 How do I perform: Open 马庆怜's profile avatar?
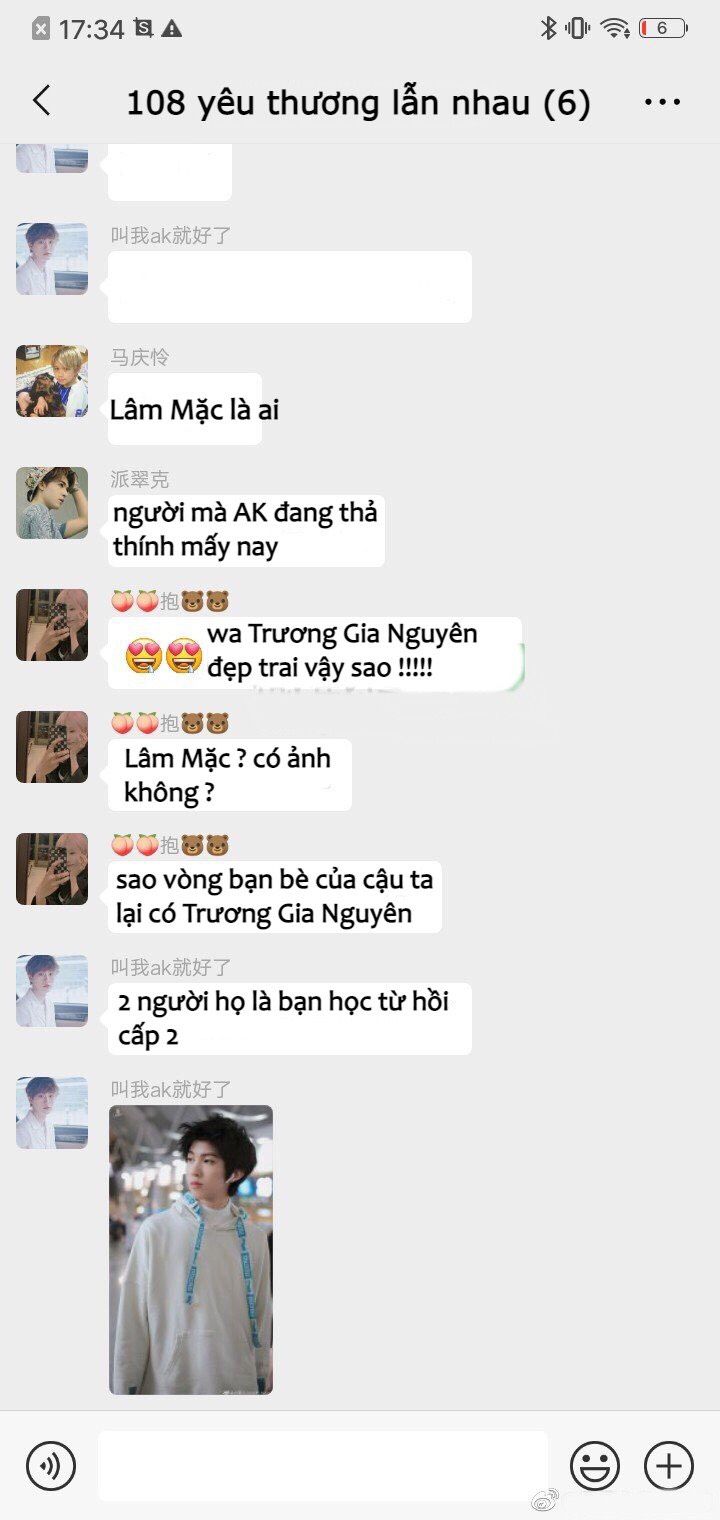click(52, 381)
